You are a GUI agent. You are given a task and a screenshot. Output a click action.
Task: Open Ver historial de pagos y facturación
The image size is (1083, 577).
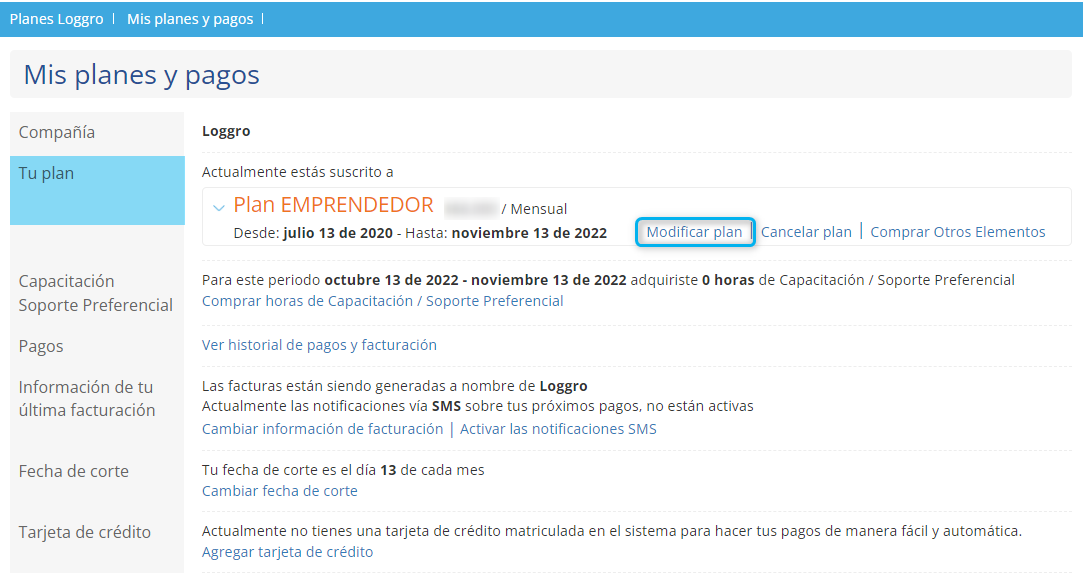[319, 345]
